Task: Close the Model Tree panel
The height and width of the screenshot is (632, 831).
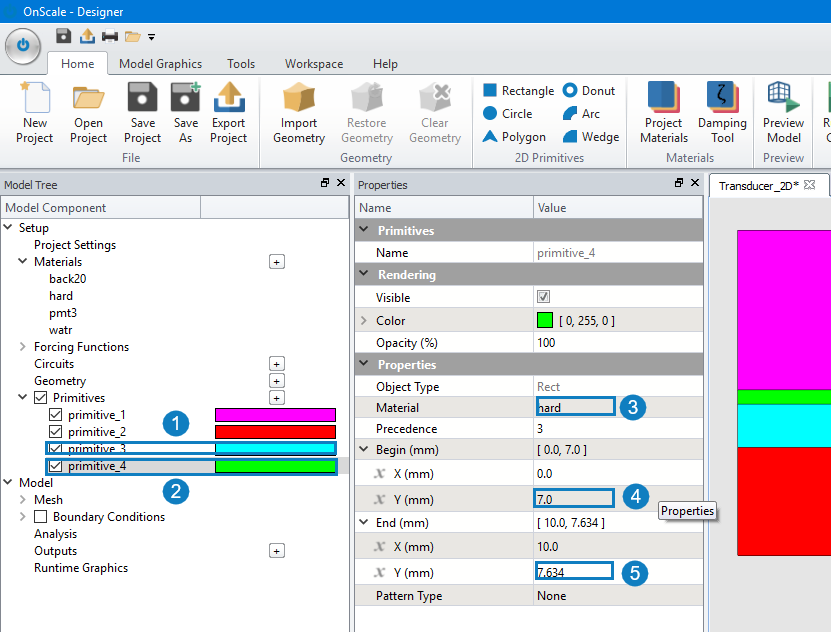Action: tap(341, 183)
